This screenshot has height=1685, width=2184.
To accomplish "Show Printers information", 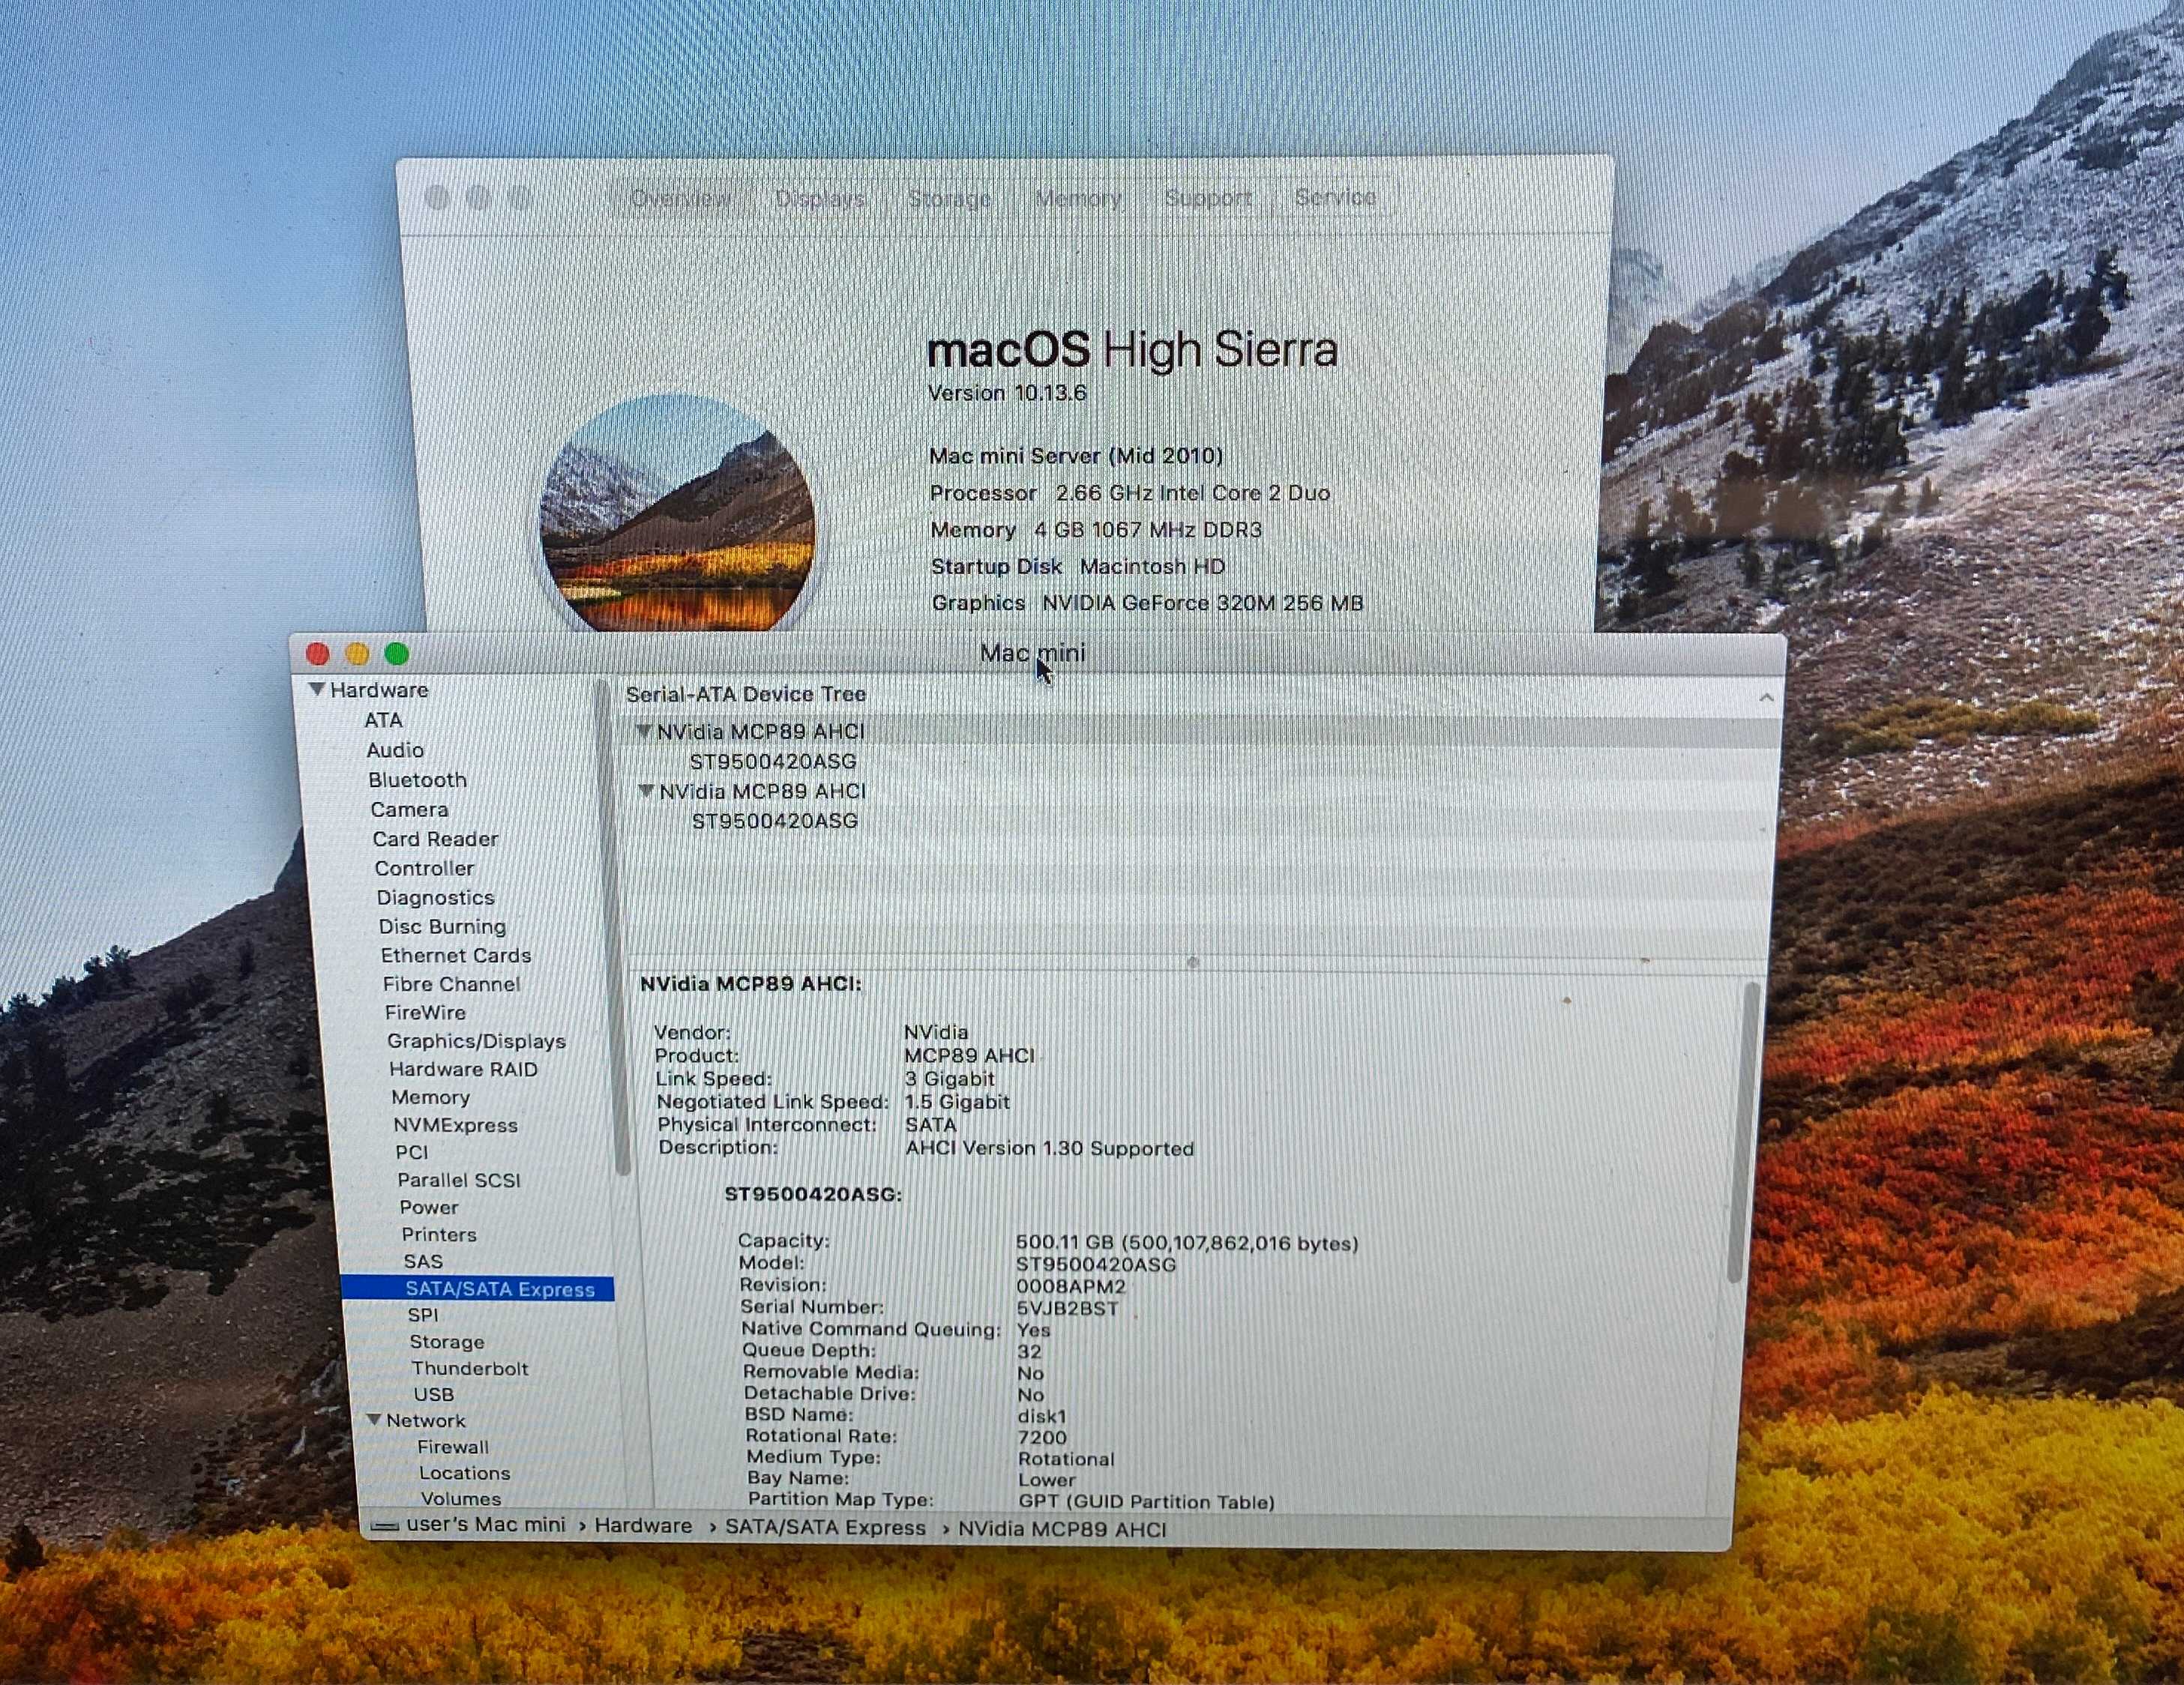I will 438,1234.
